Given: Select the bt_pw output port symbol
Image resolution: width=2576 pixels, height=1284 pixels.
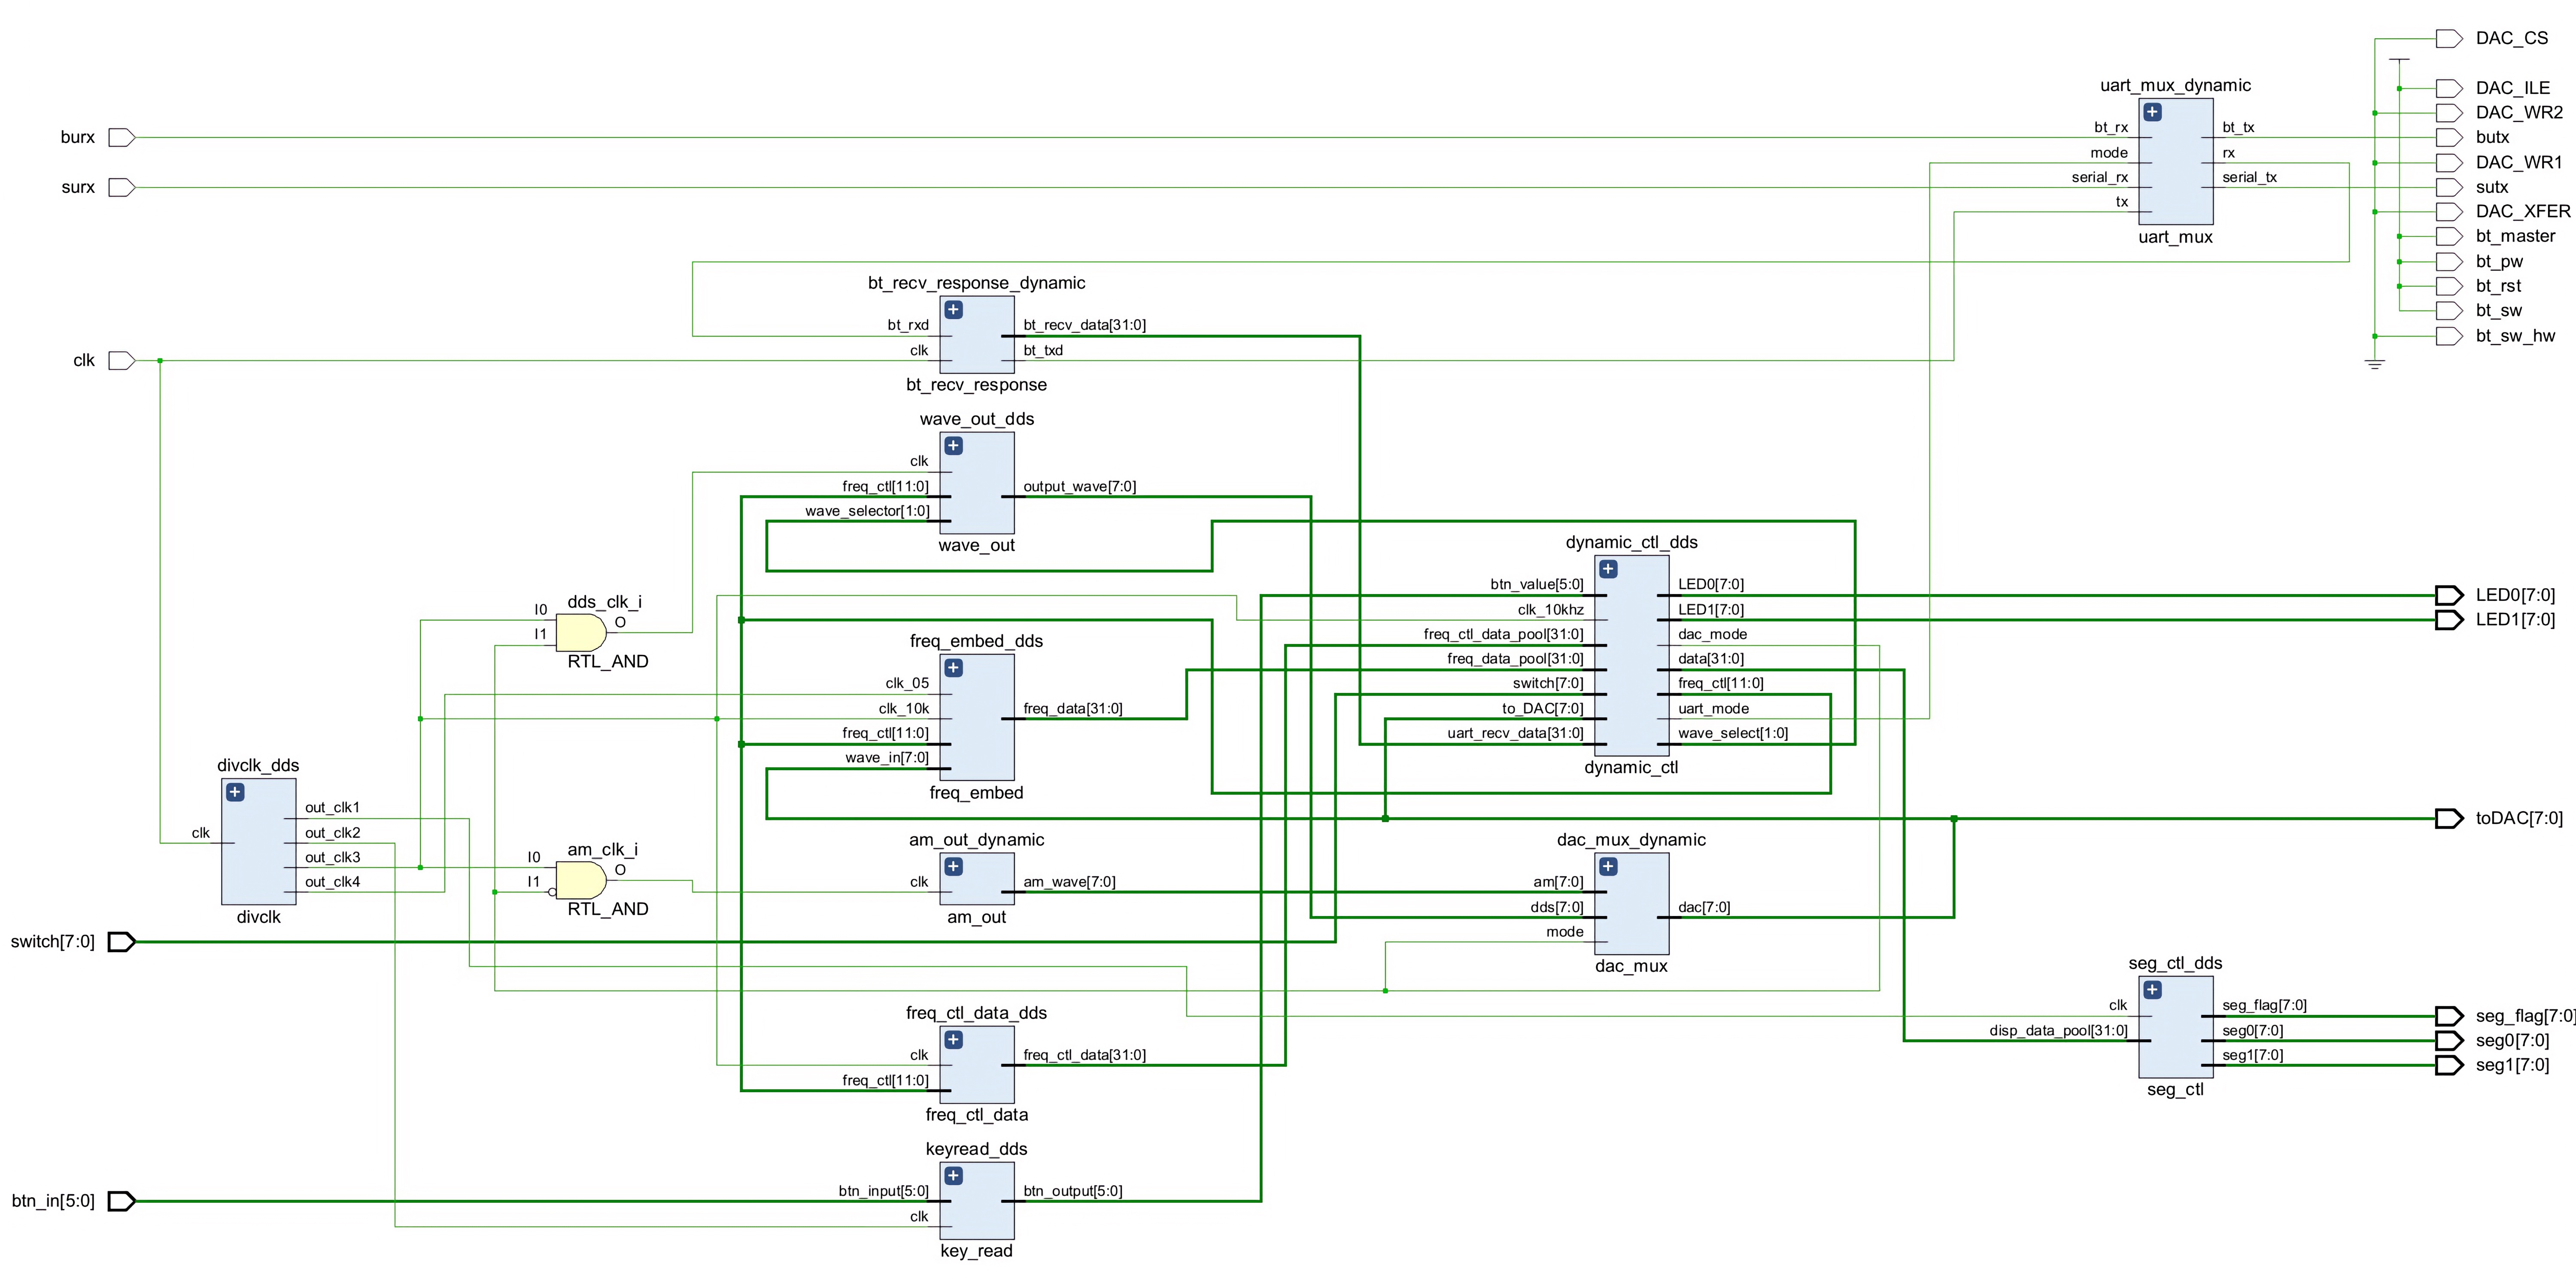Looking at the screenshot, I should click(x=2448, y=262).
